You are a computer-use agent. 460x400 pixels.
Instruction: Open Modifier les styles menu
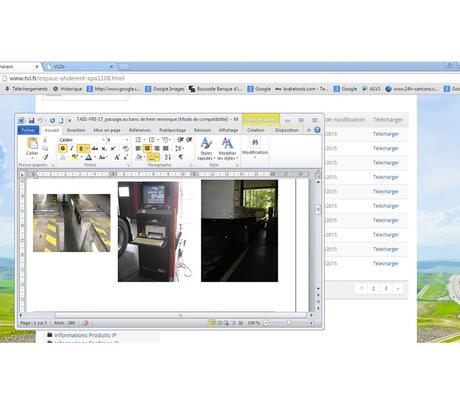tap(227, 149)
